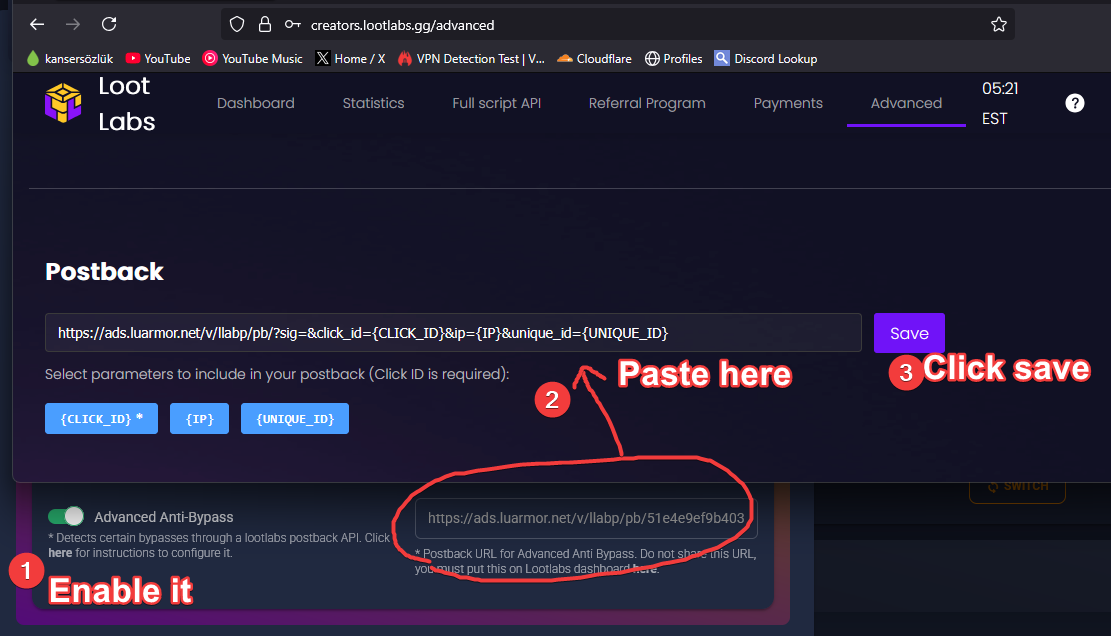Insert the {CLICK_ID} parameter
Screen dimensions: 1111x636
pos(101,419)
